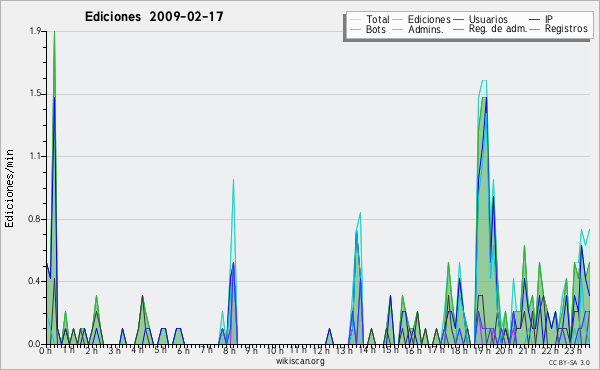Select the 'Bots' legend label
This screenshot has width=600, height=370.
pos(376,29)
